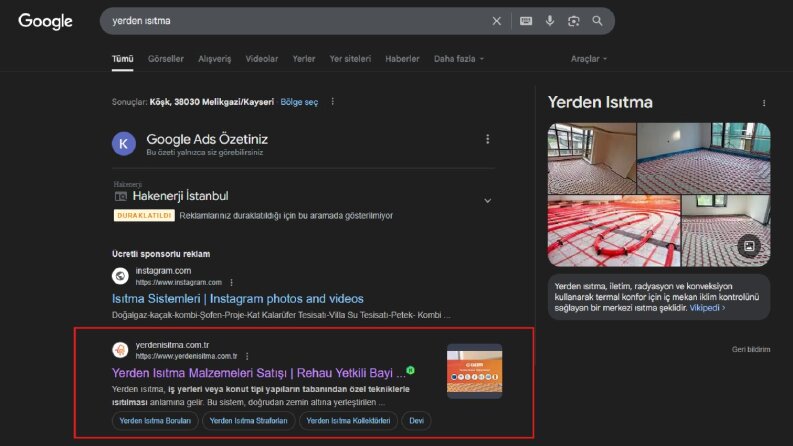Click yerdenisitma.com.tr site favicon
Viewport: 793px width, 446px height.
click(x=120, y=350)
